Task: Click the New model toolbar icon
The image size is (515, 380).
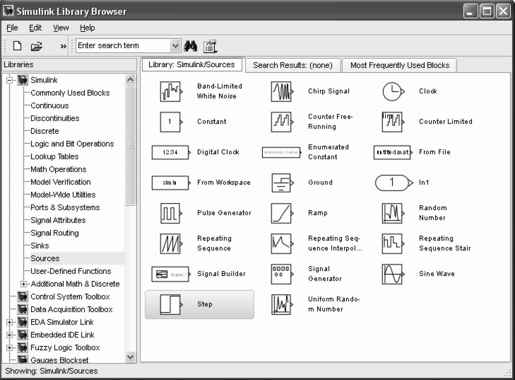Action: coord(17,46)
